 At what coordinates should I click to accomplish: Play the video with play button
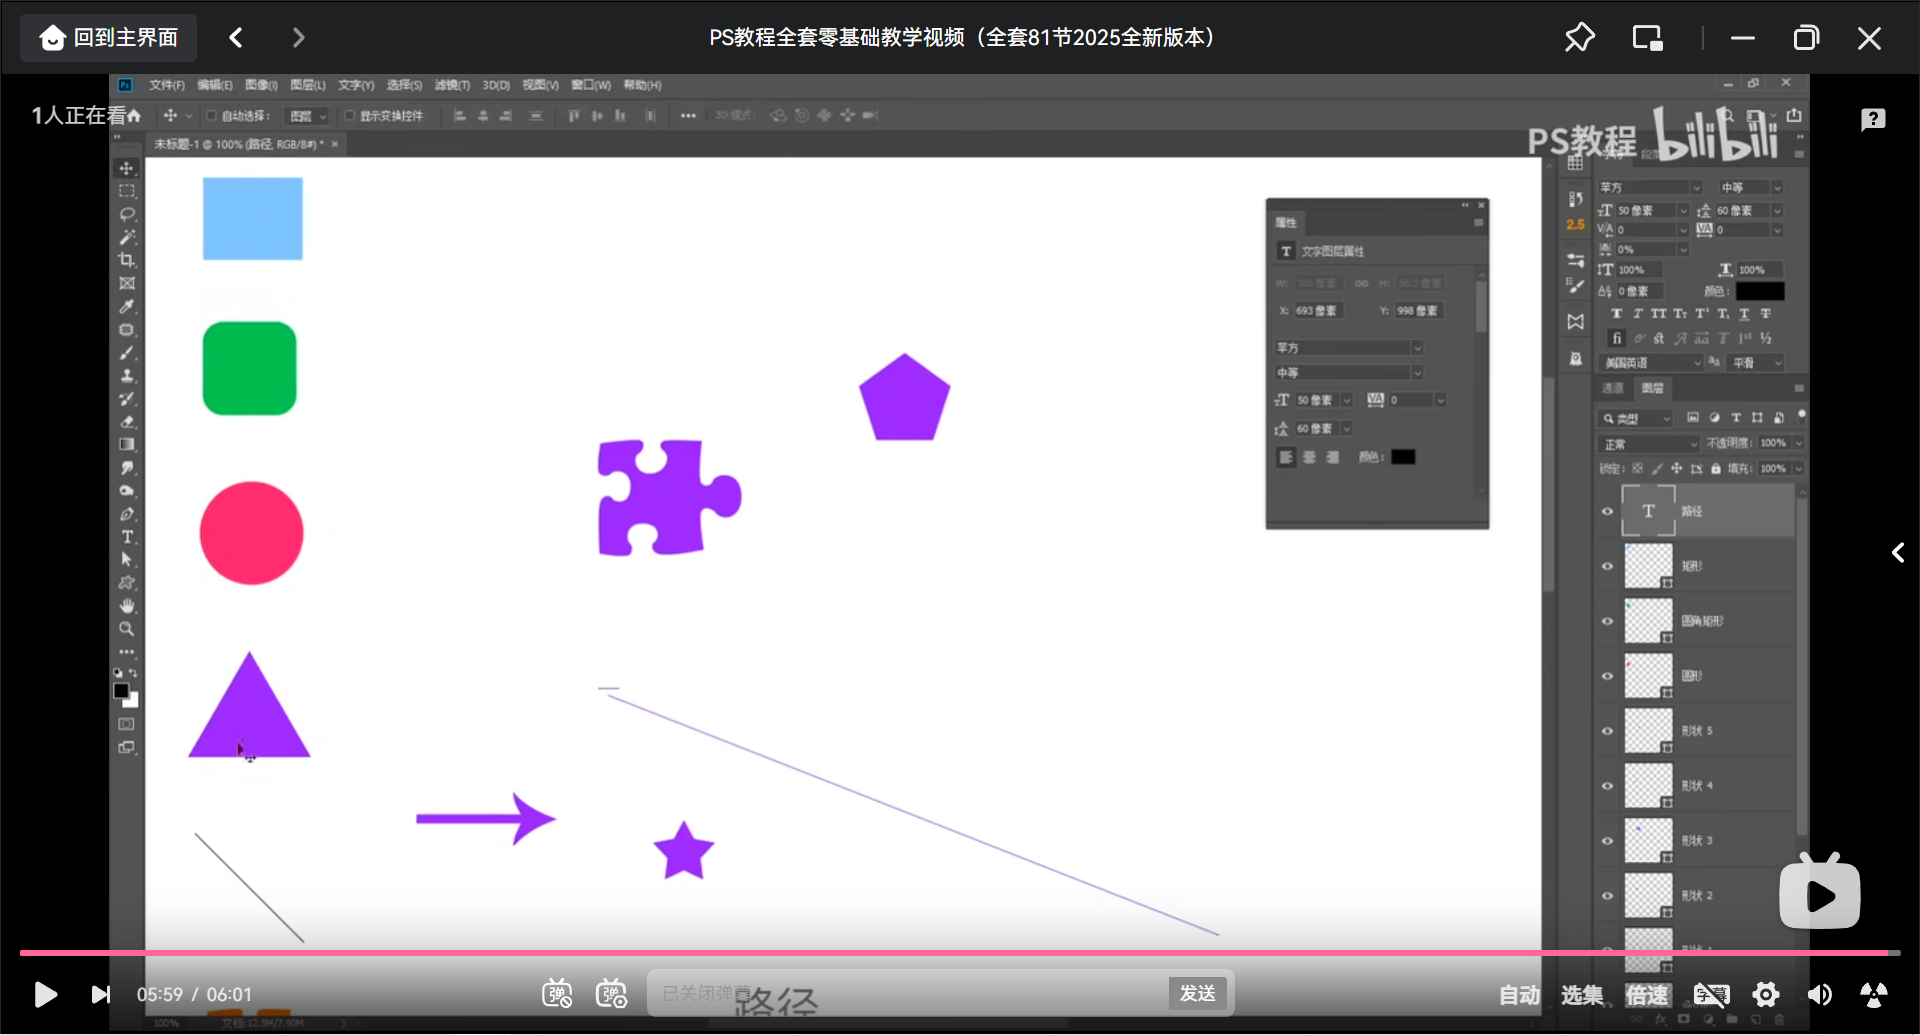tap(45, 994)
